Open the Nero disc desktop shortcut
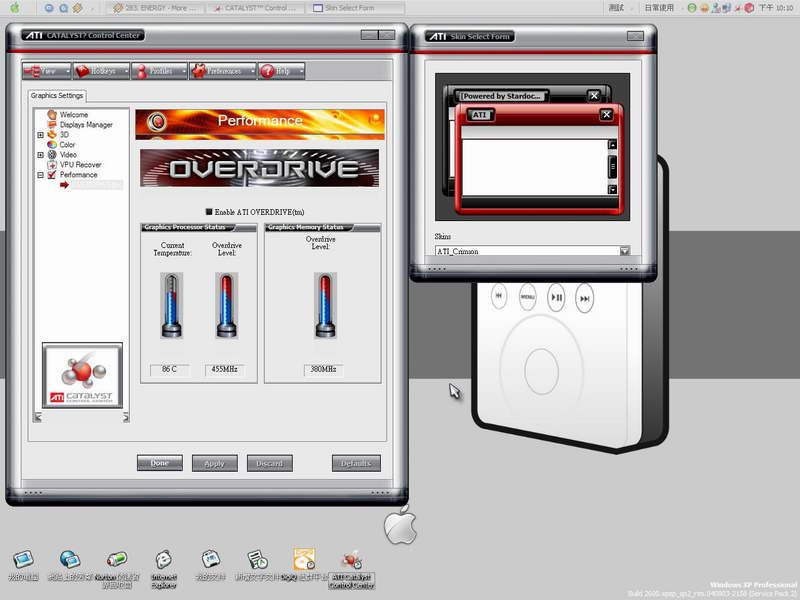Viewport: 800px width, 600px height. click(304, 565)
